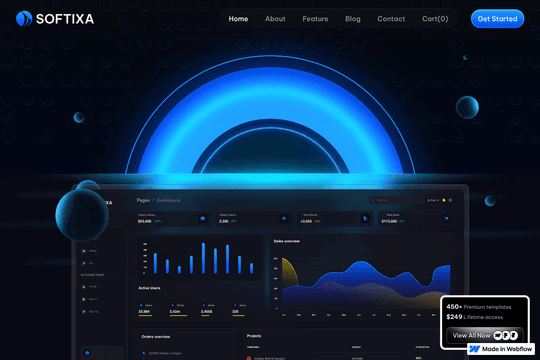Visit the Blog page

point(353,19)
